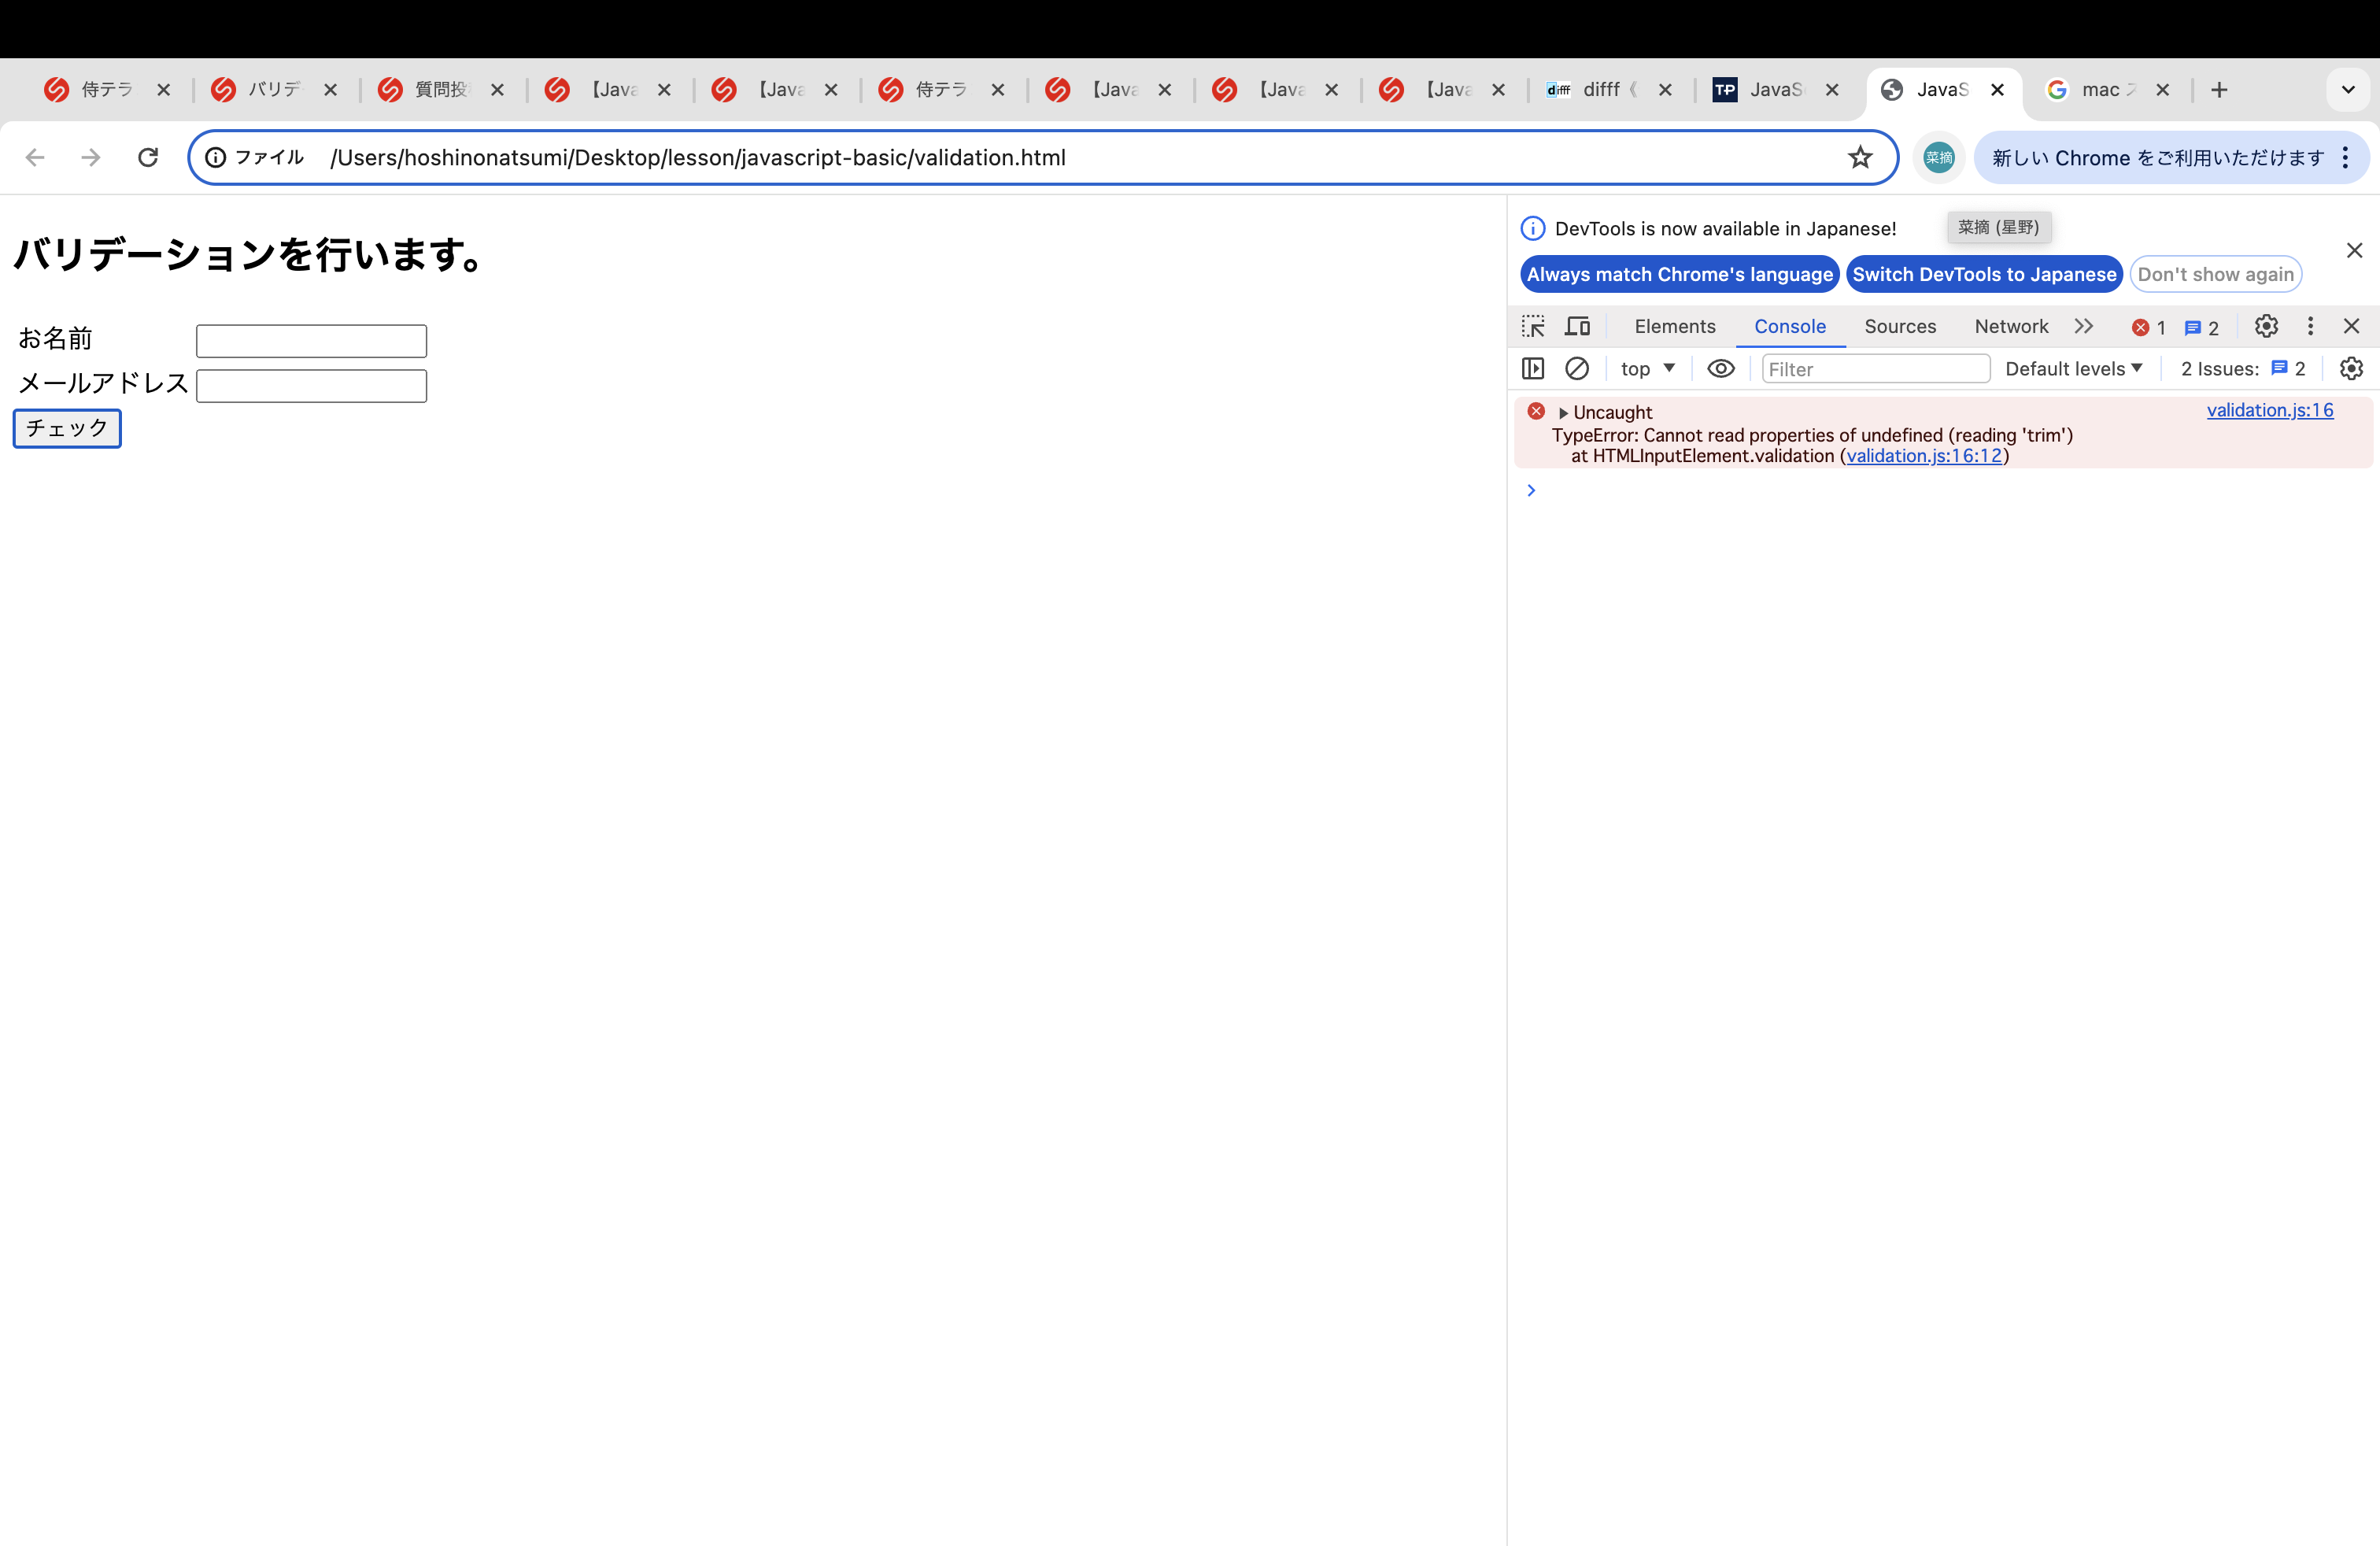The width and height of the screenshot is (2380, 1546).
Task: Select the inspect element tool
Action: pyautogui.click(x=1533, y=326)
